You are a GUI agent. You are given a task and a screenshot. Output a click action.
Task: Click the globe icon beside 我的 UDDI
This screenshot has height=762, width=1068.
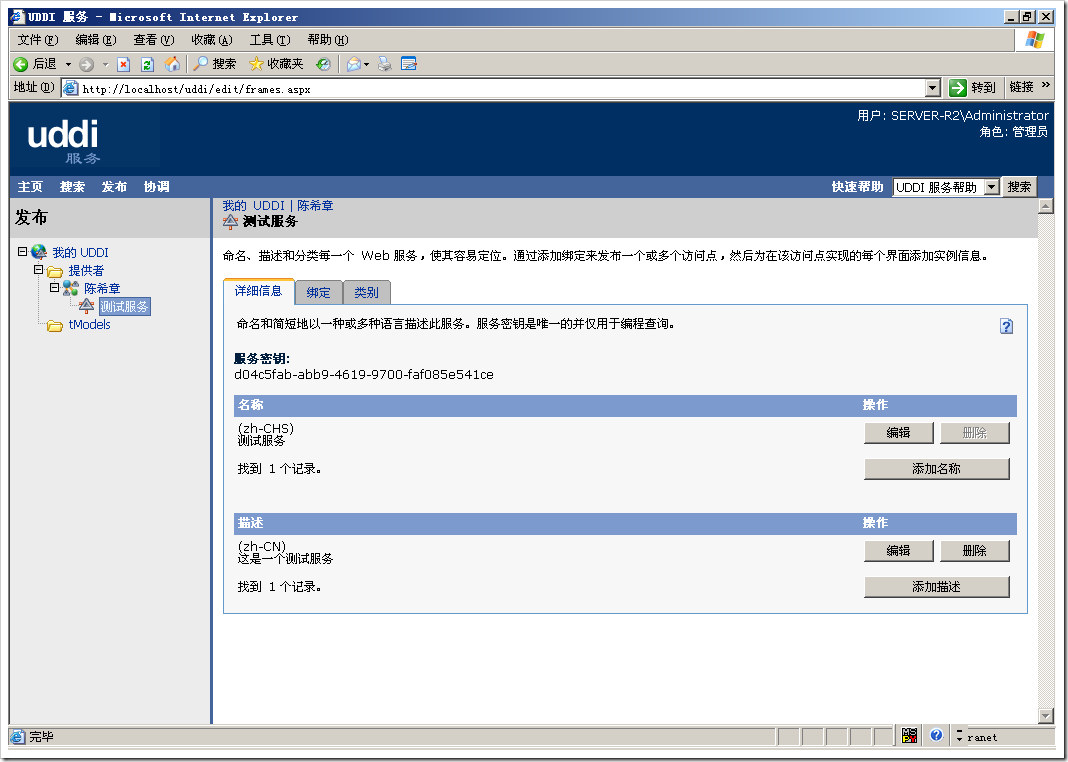click(39, 252)
